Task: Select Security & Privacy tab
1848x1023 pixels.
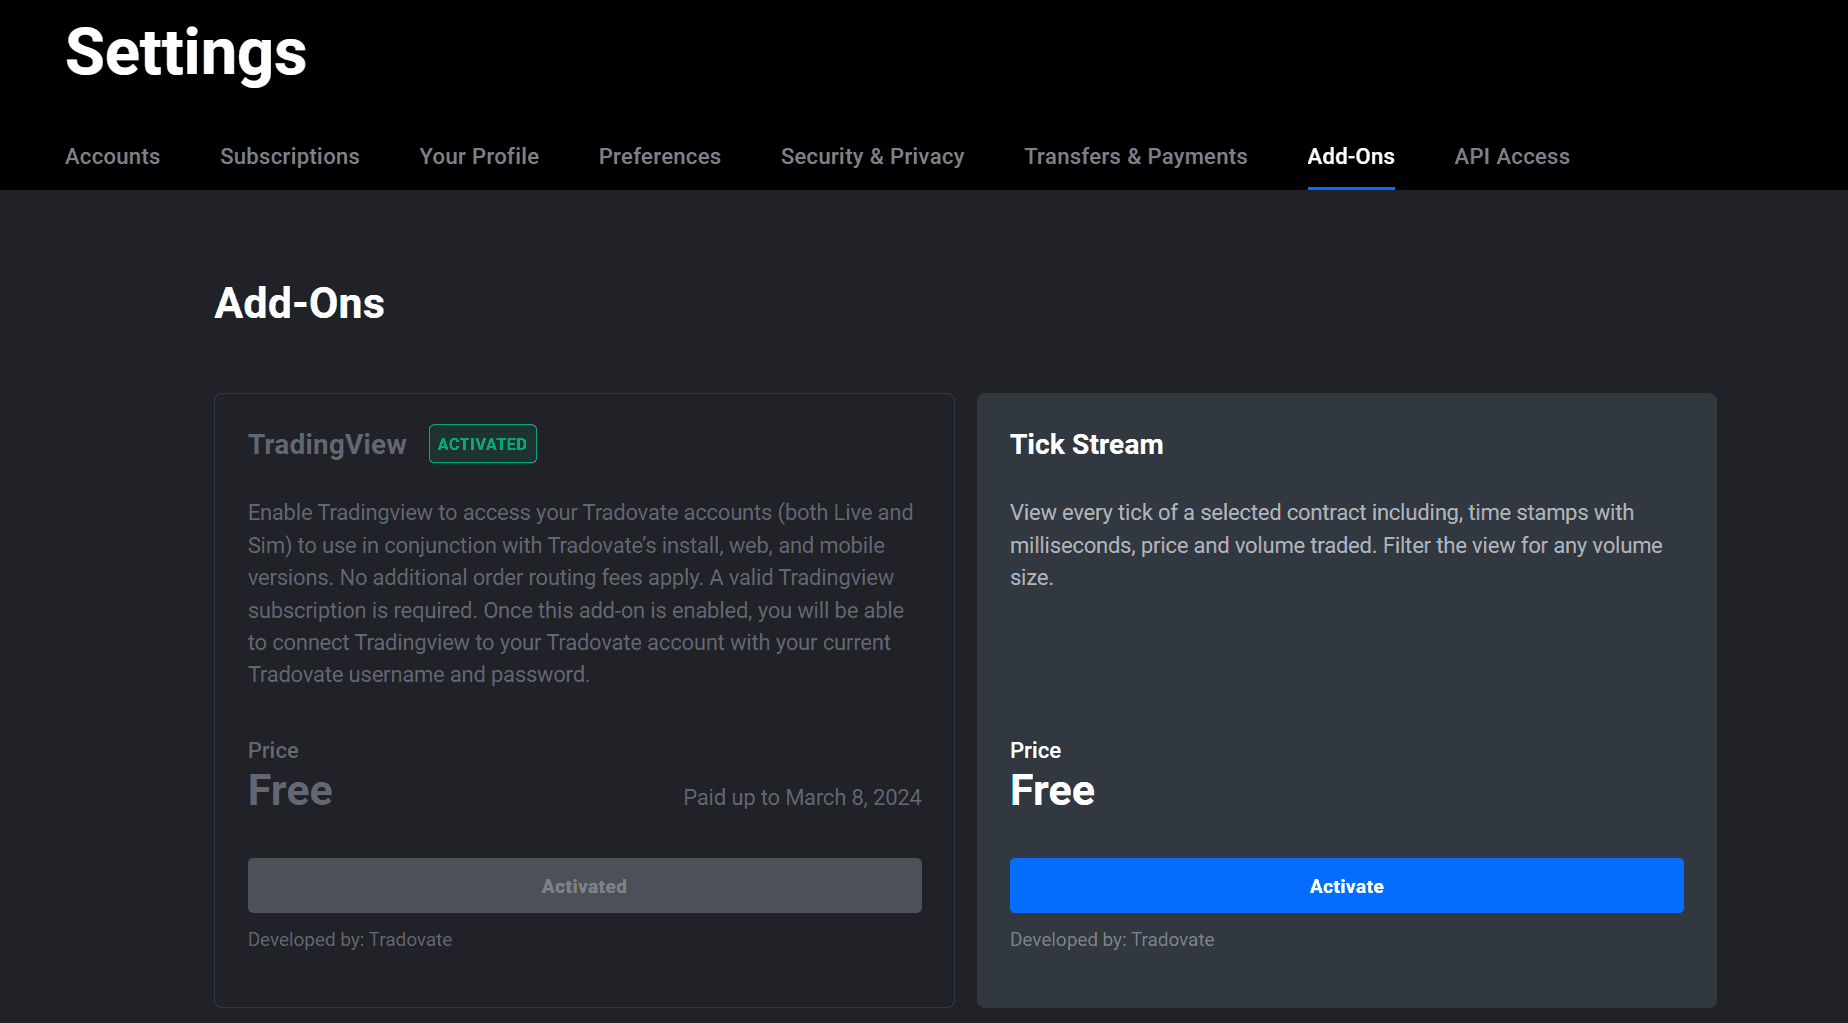Action: click(x=872, y=156)
